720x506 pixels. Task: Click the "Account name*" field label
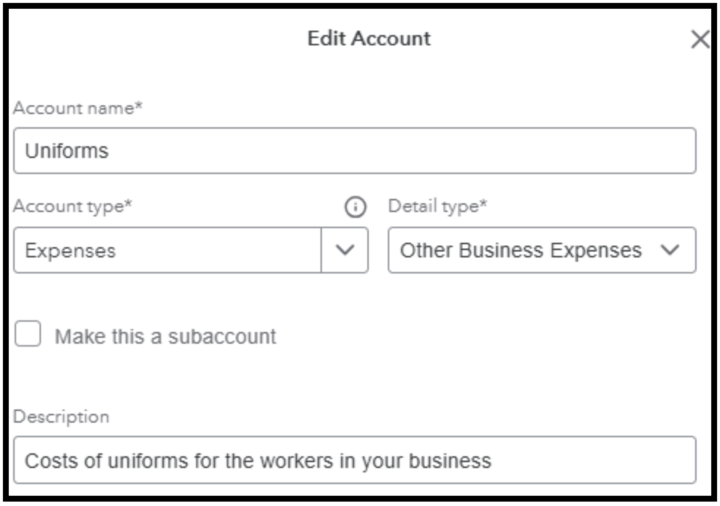point(78,107)
